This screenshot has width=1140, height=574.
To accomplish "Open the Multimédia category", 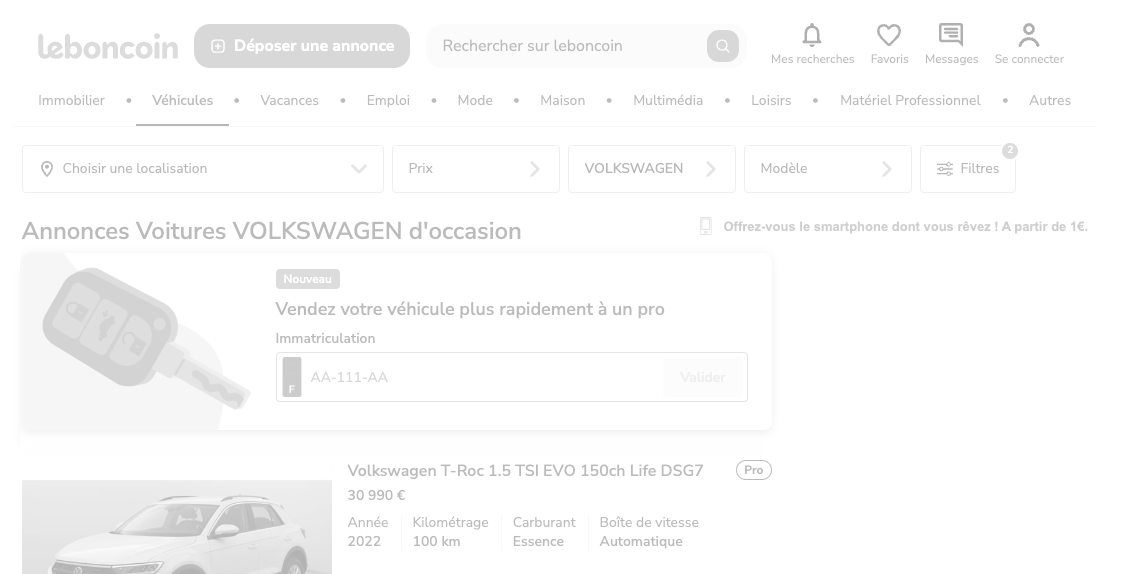I will pyautogui.click(x=668, y=100).
